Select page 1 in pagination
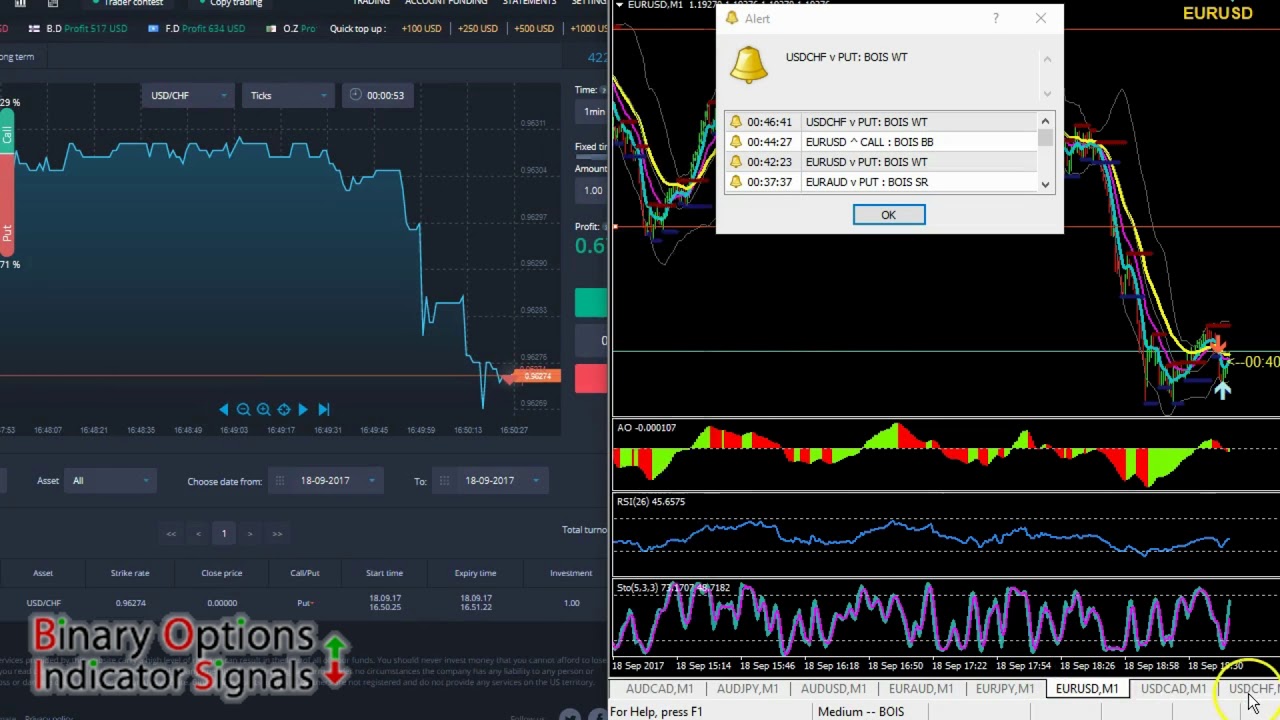 point(224,534)
